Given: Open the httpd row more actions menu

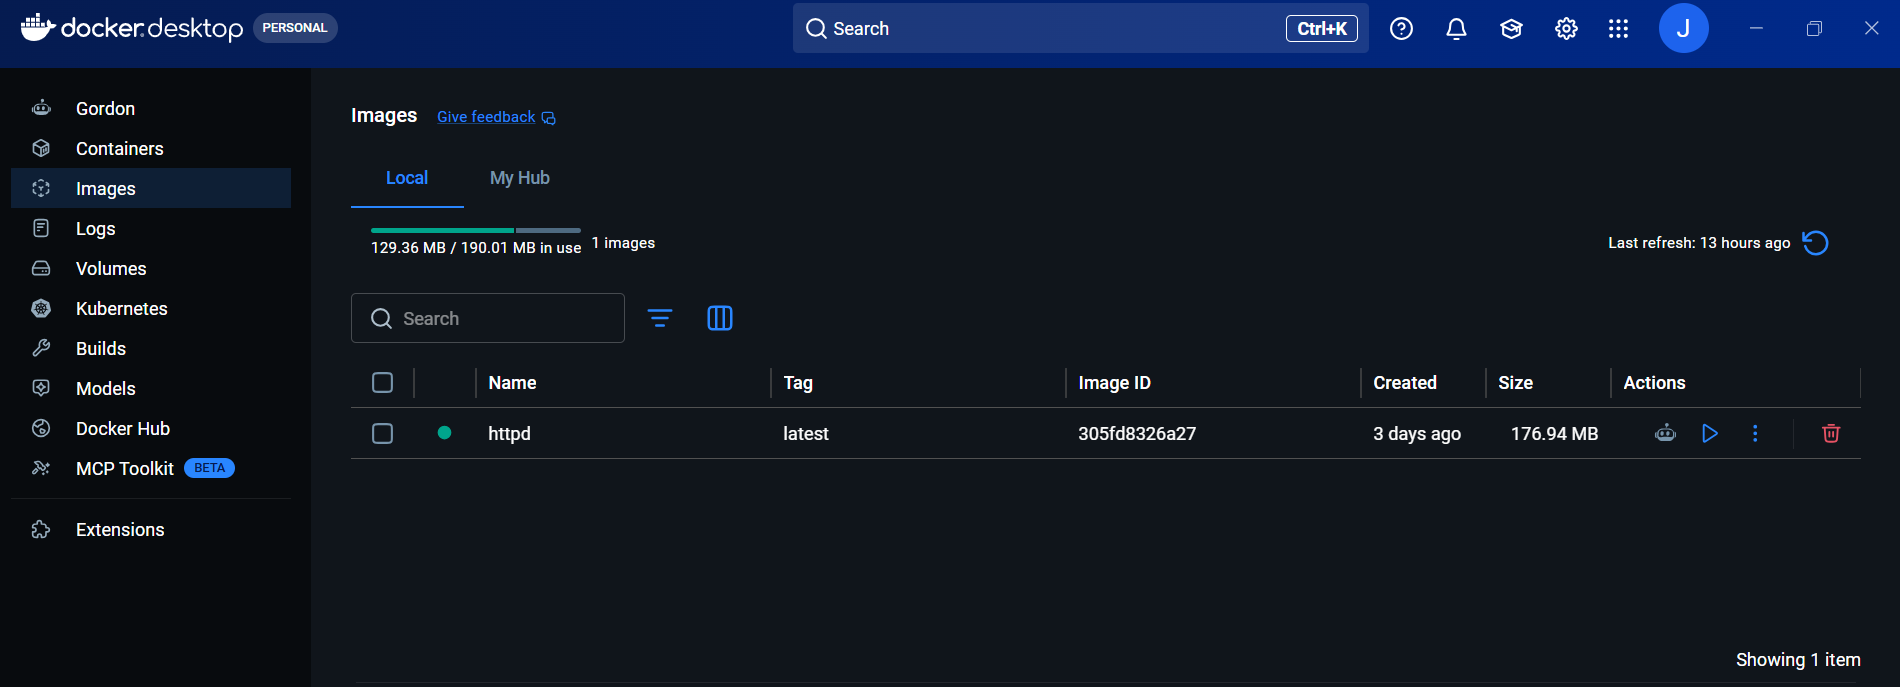Looking at the screenshot, I should pos(1755,433).
